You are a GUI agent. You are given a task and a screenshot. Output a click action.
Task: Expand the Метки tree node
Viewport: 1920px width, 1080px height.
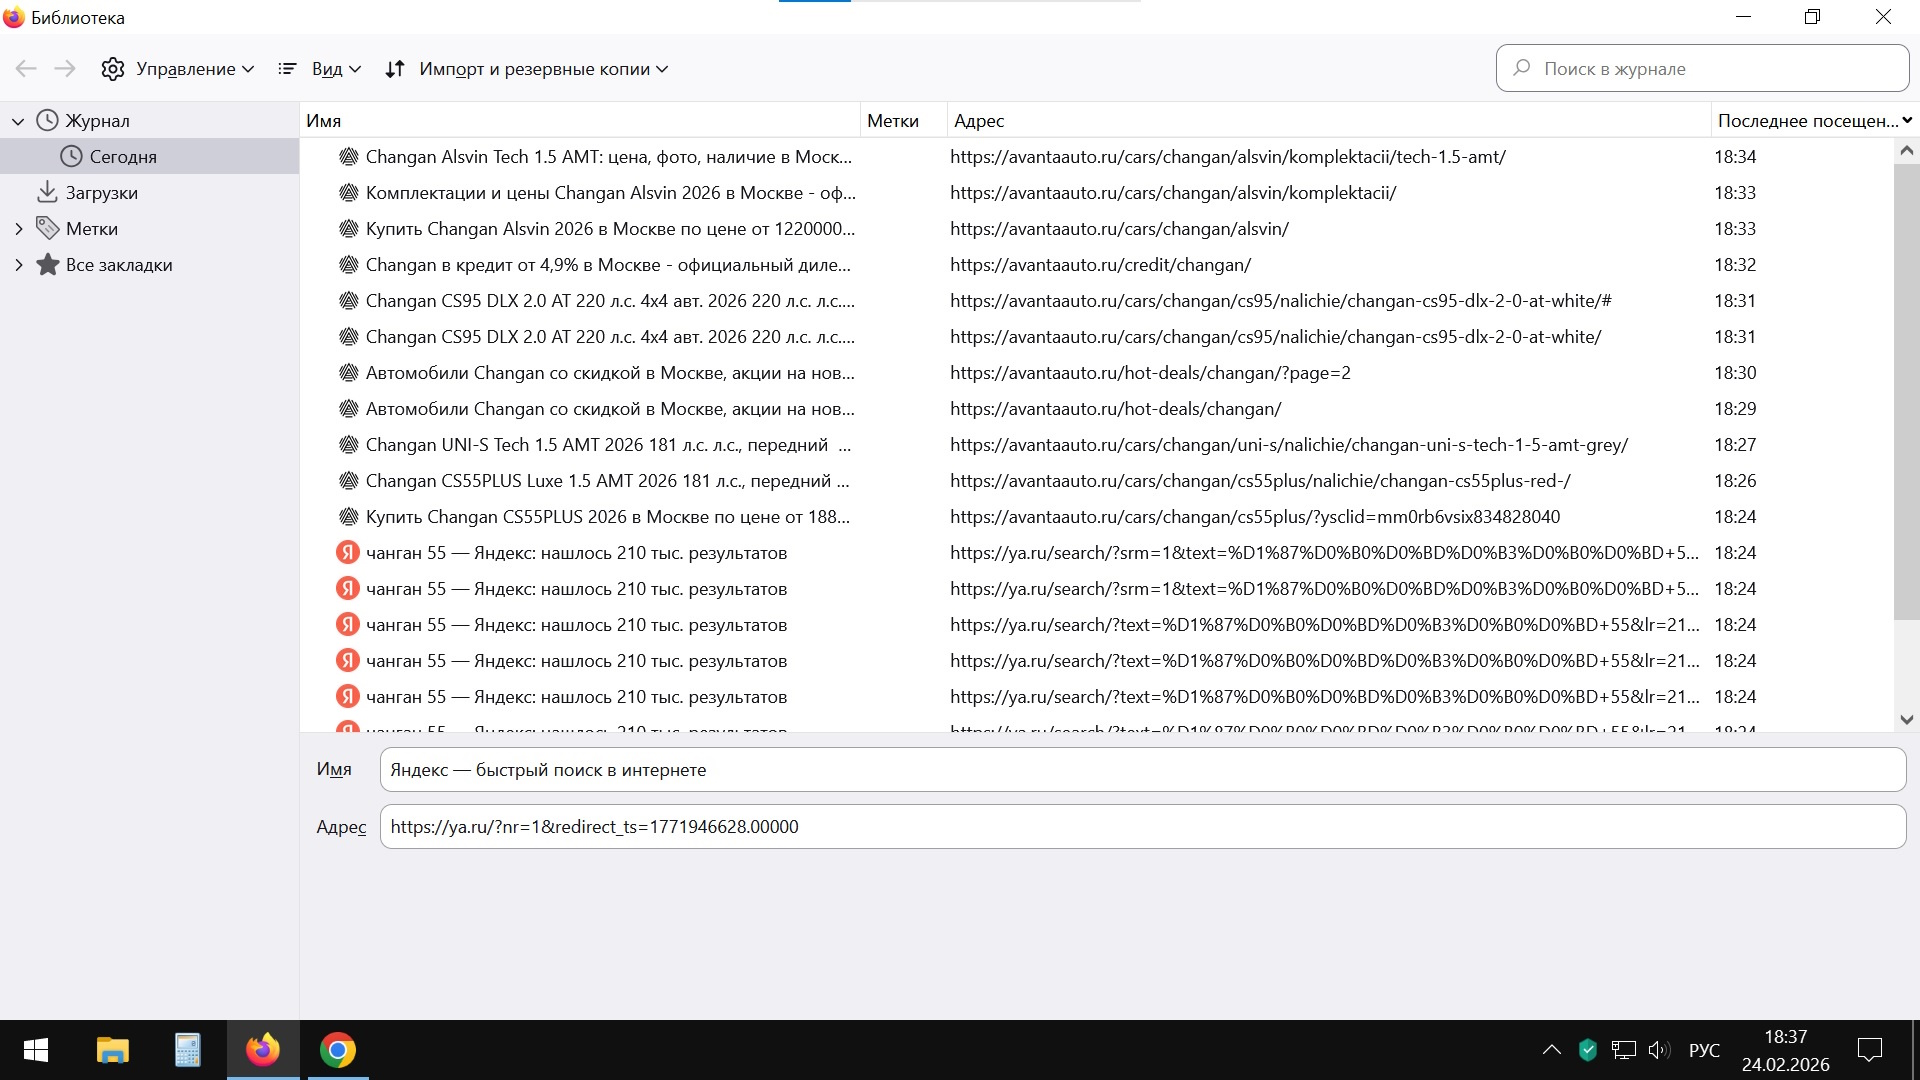pos(18,229)
